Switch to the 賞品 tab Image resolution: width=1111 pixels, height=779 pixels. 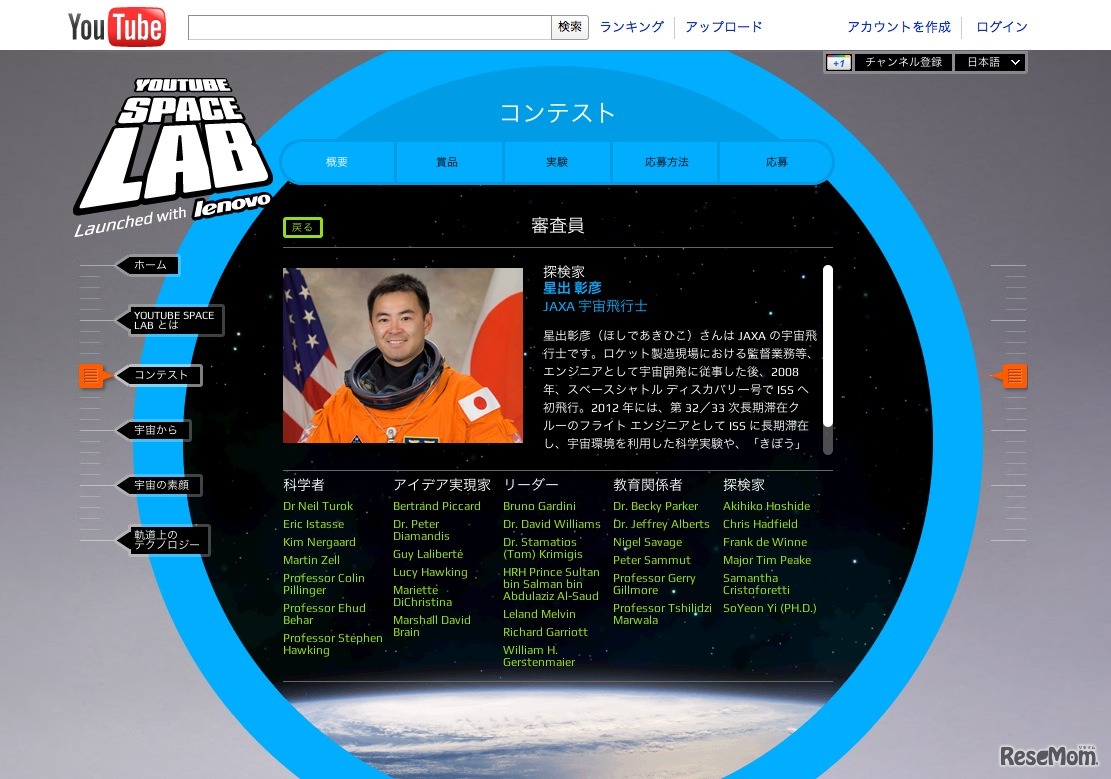pos(447,161)
